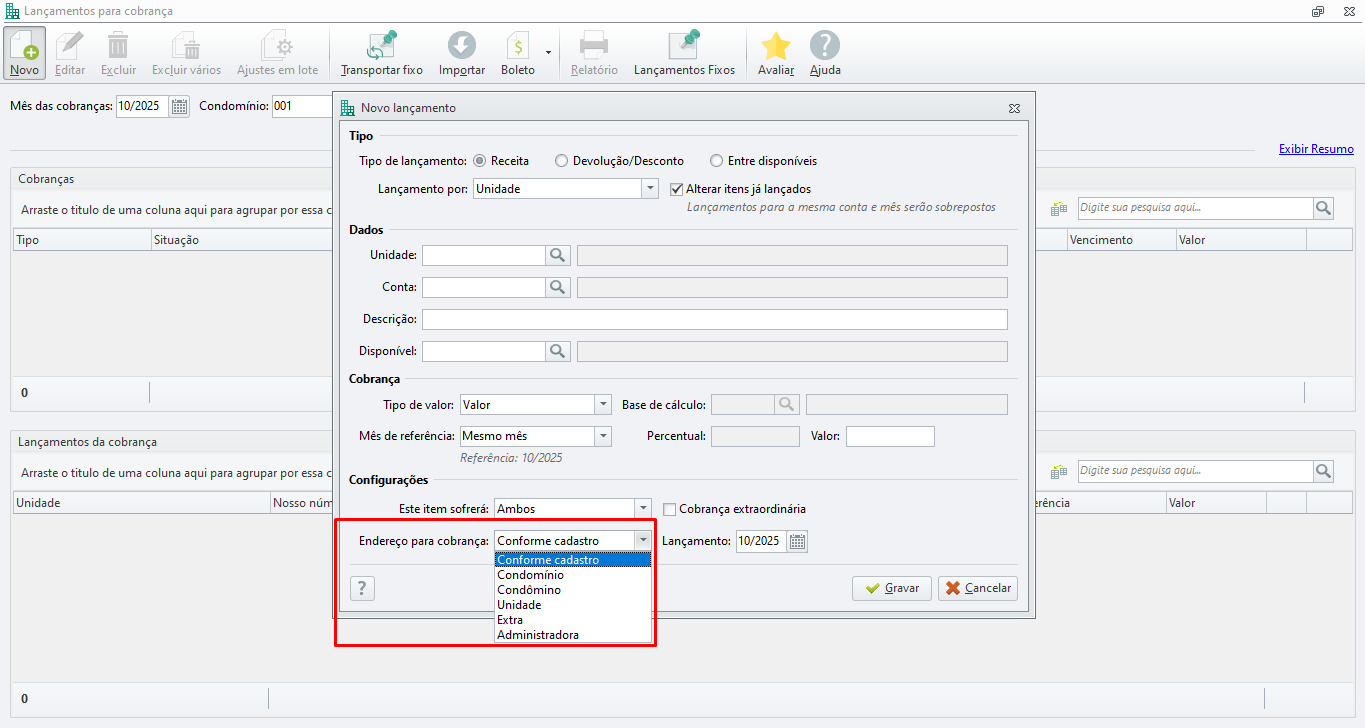Image resolution: width=1365 pixels, height=728 pixels.
Task: Choose the Entre disponíveis radio option
Action: [x=716, y=161]
